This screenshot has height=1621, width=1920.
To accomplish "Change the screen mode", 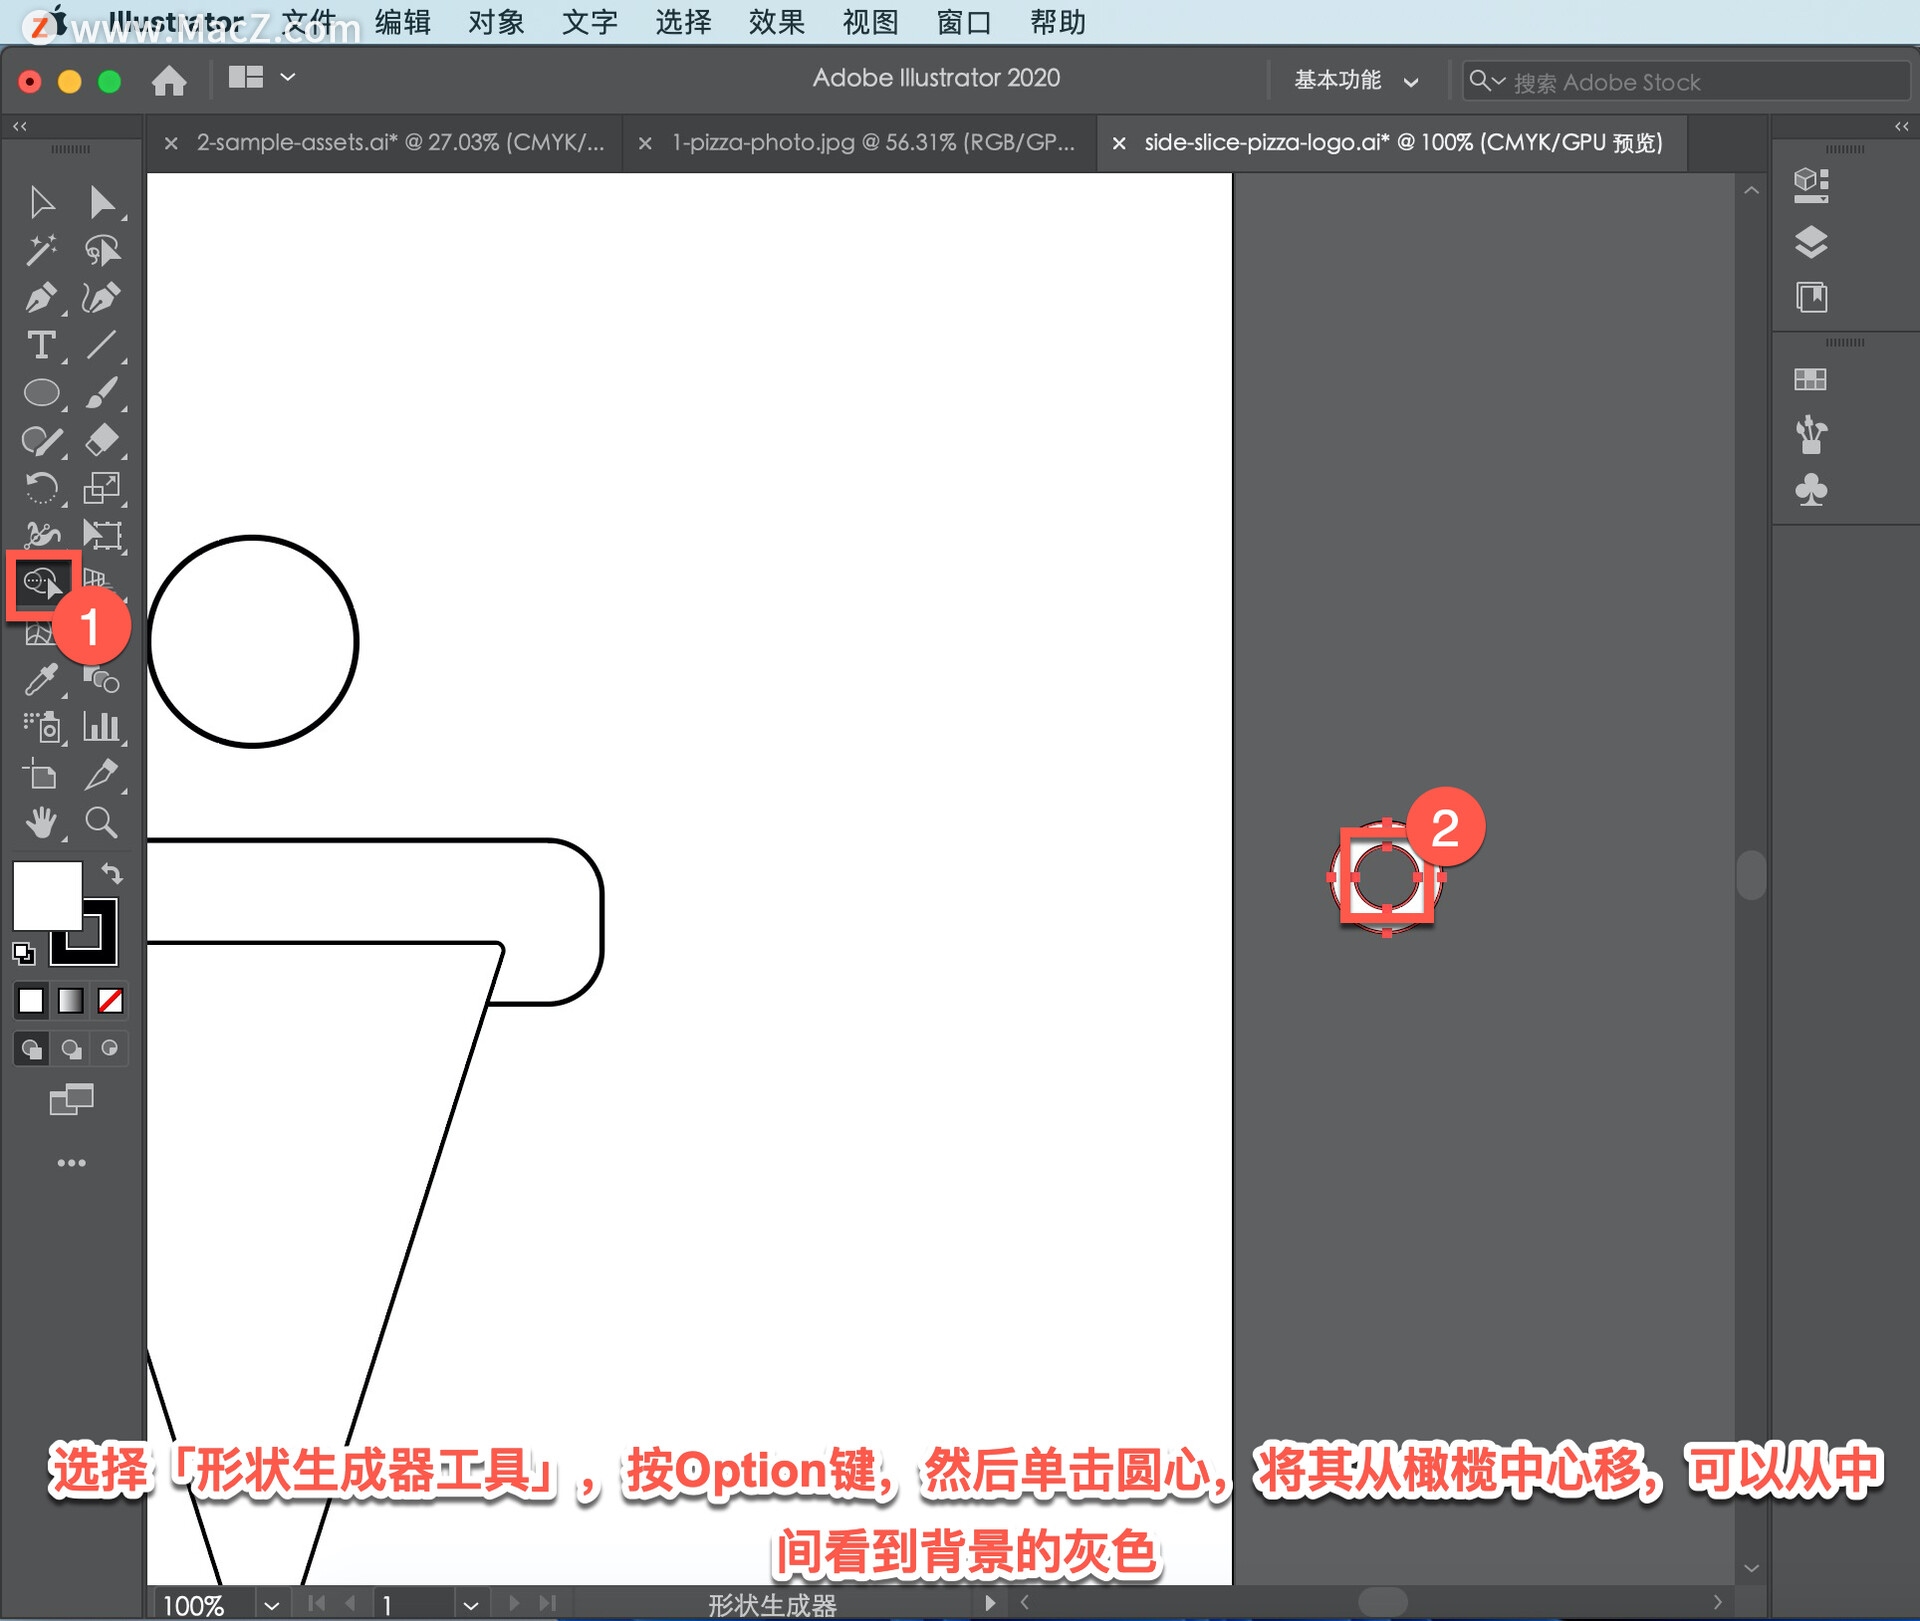I will [71, 1100].
